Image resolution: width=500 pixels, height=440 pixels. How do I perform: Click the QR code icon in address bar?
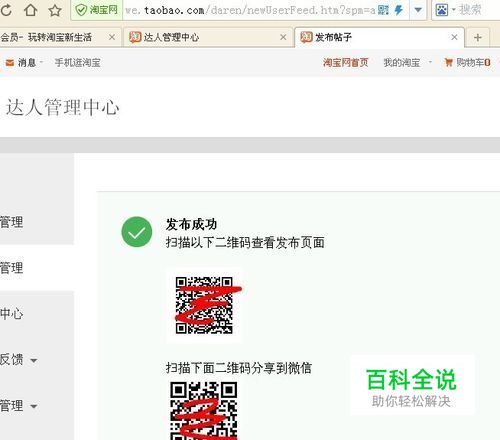click(x=383, y=10)
